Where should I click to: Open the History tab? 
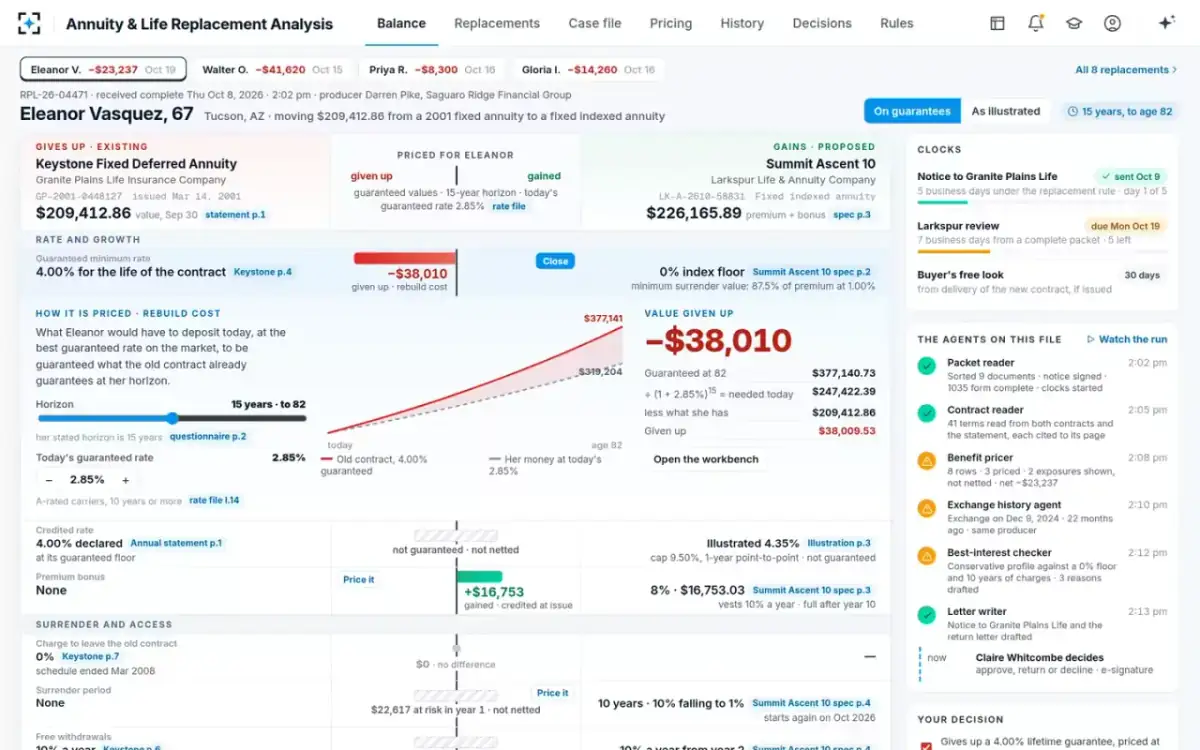coord(742,23)
